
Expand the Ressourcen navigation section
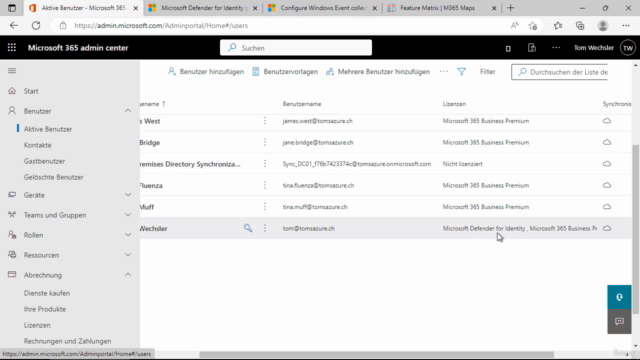(x=128, y=255)
